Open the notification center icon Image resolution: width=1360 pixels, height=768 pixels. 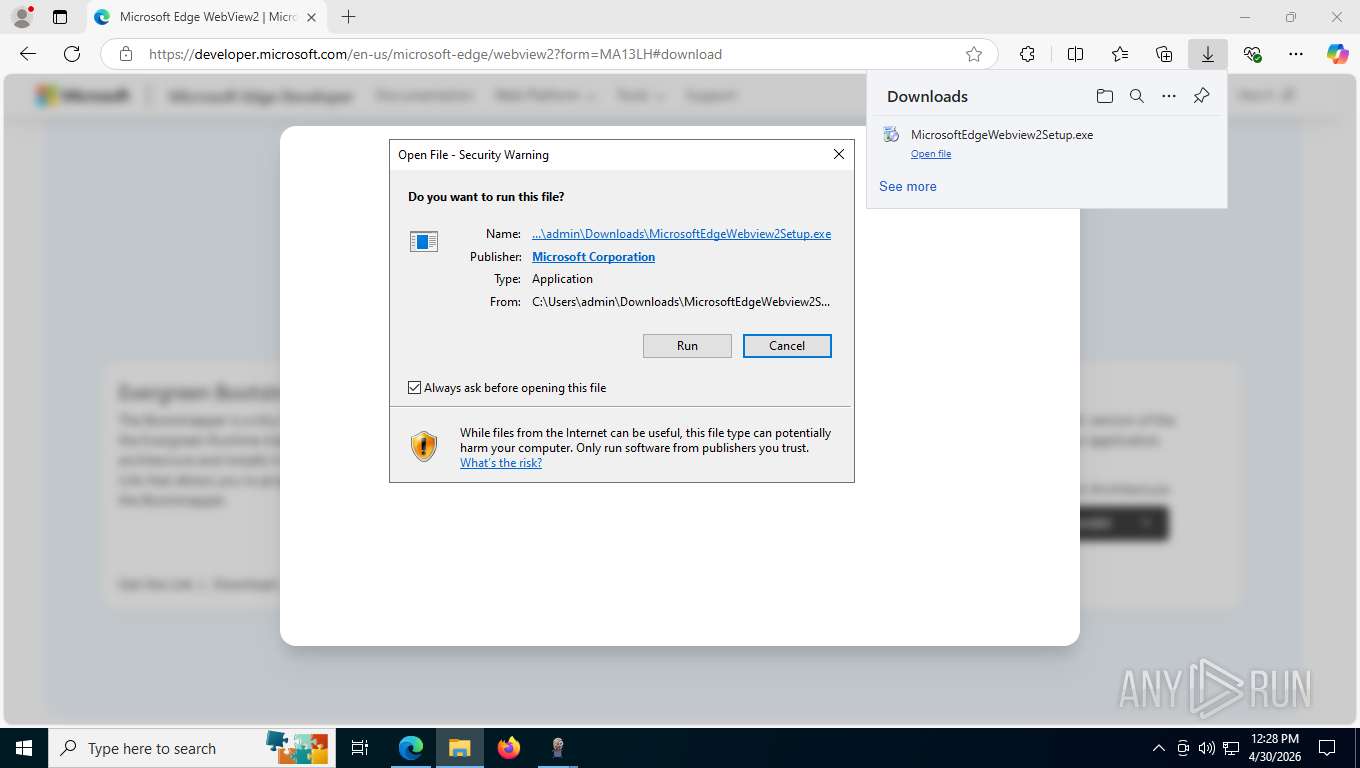tap(1327, 748)
